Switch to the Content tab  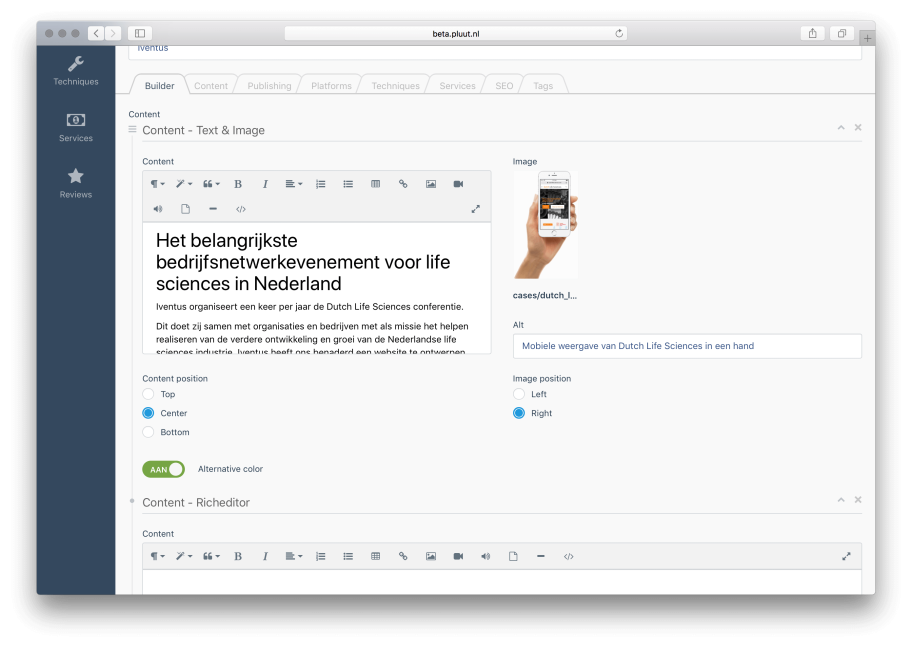(211, 86)
